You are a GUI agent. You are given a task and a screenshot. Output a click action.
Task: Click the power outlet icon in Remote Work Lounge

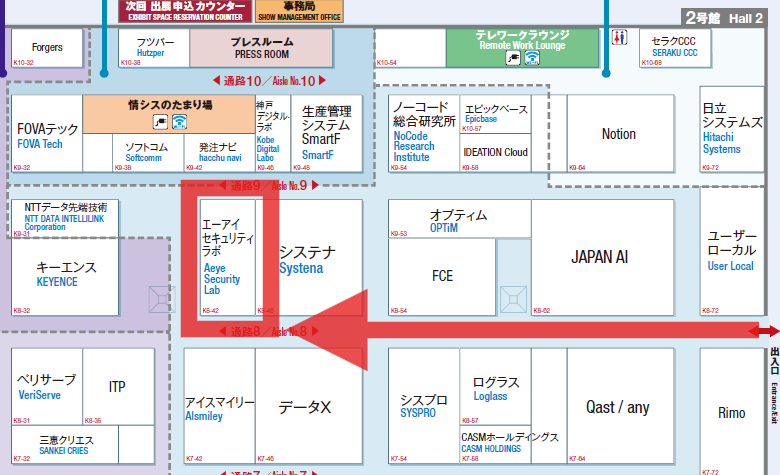[x=513, y=59]
